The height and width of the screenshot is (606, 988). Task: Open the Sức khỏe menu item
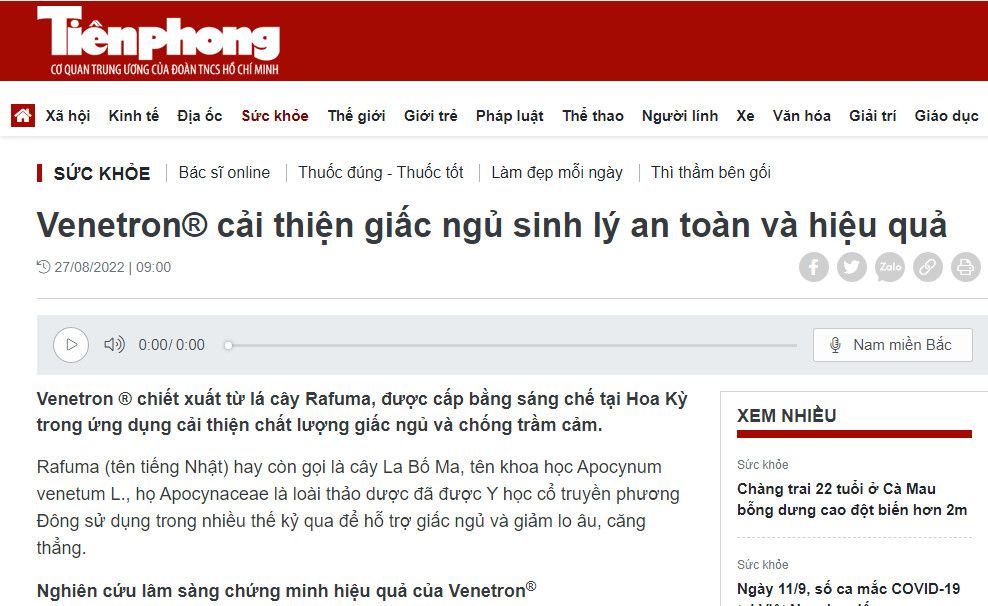[x=275, y=116]
